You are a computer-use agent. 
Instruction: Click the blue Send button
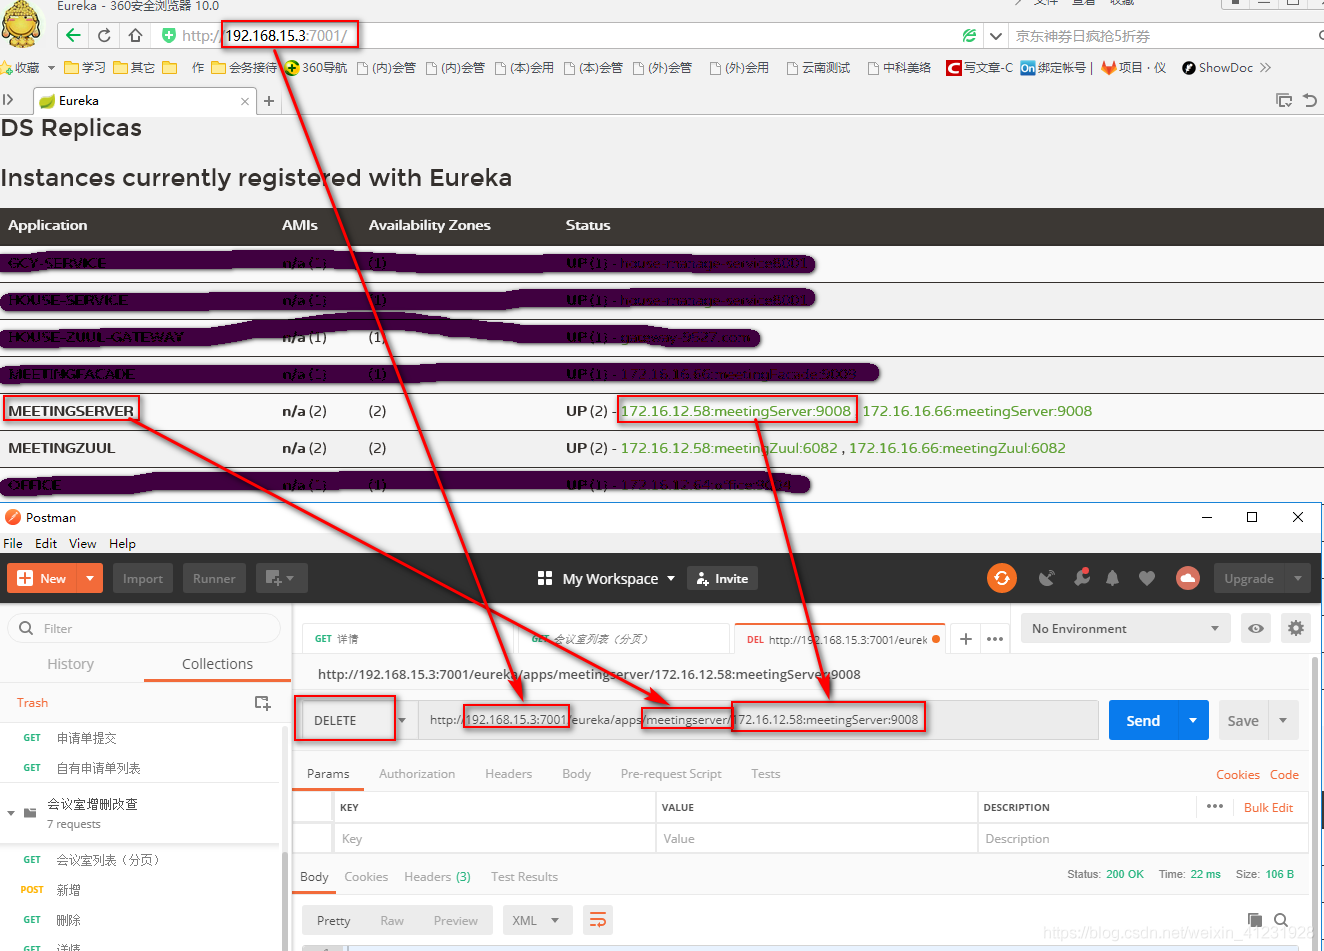coord(1143,720)
